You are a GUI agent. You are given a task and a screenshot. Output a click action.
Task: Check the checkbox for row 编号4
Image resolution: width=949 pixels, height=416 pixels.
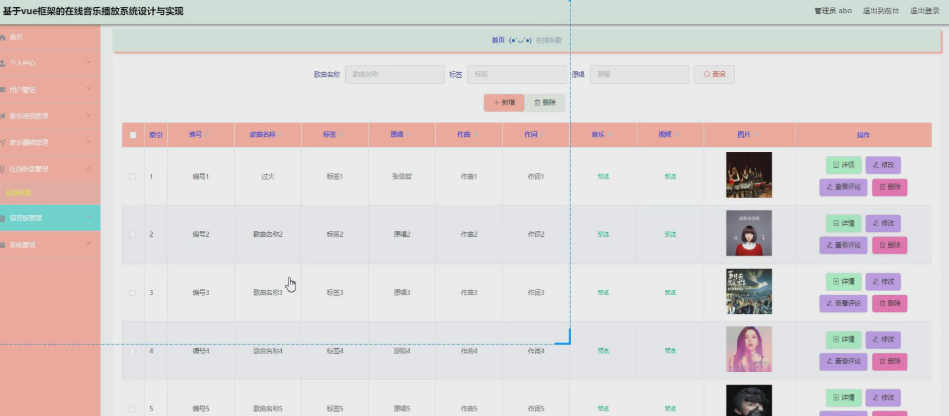click(x=133, y=351)
